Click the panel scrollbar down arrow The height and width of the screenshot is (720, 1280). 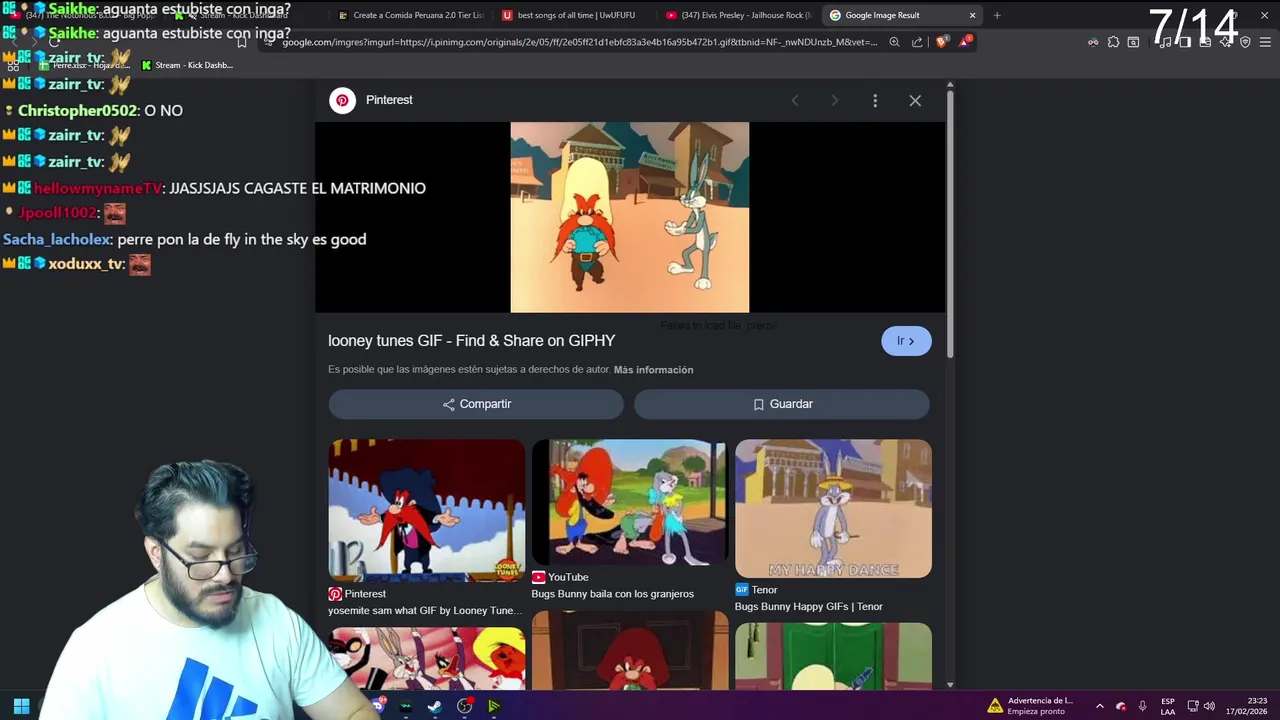[950, 685]
